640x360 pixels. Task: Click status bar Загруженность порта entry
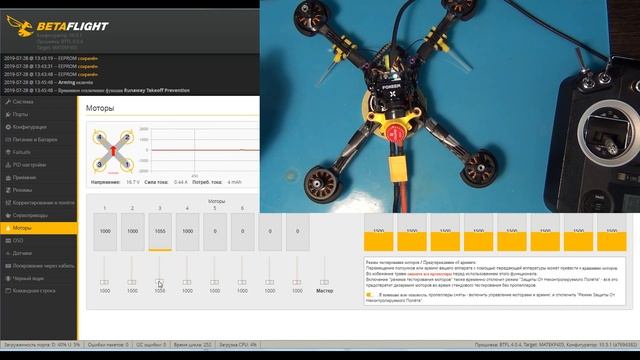click(42, 345)
